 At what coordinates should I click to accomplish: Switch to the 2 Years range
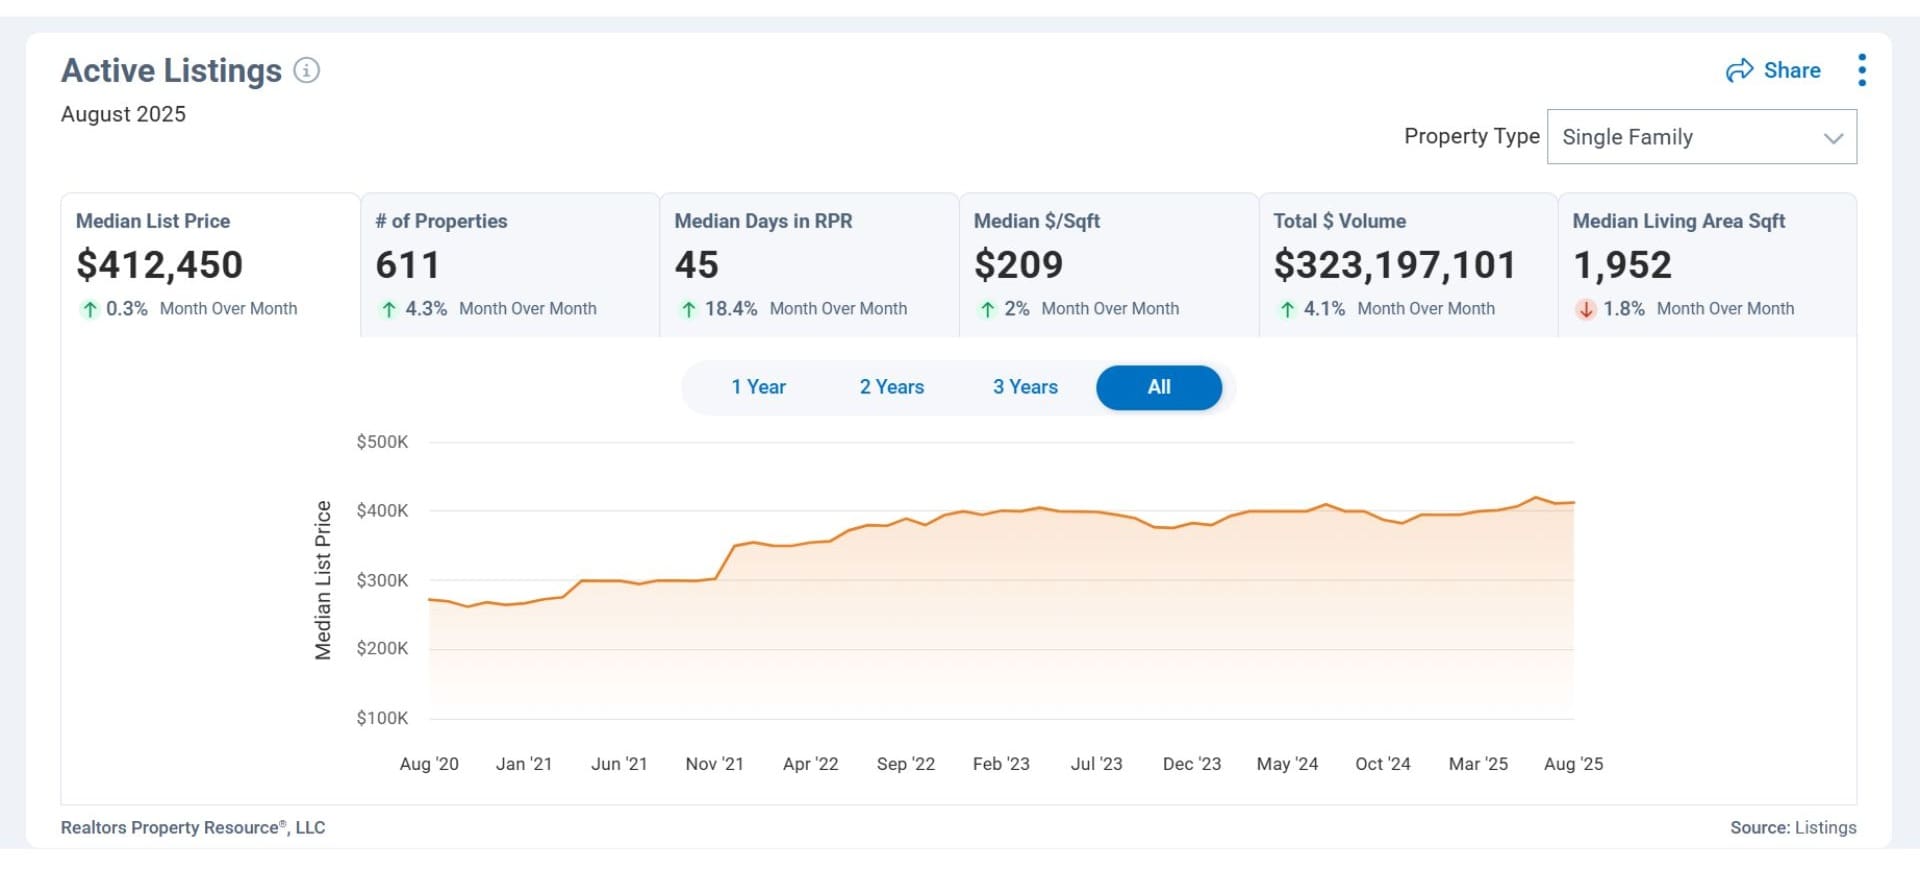pos(891,387)
